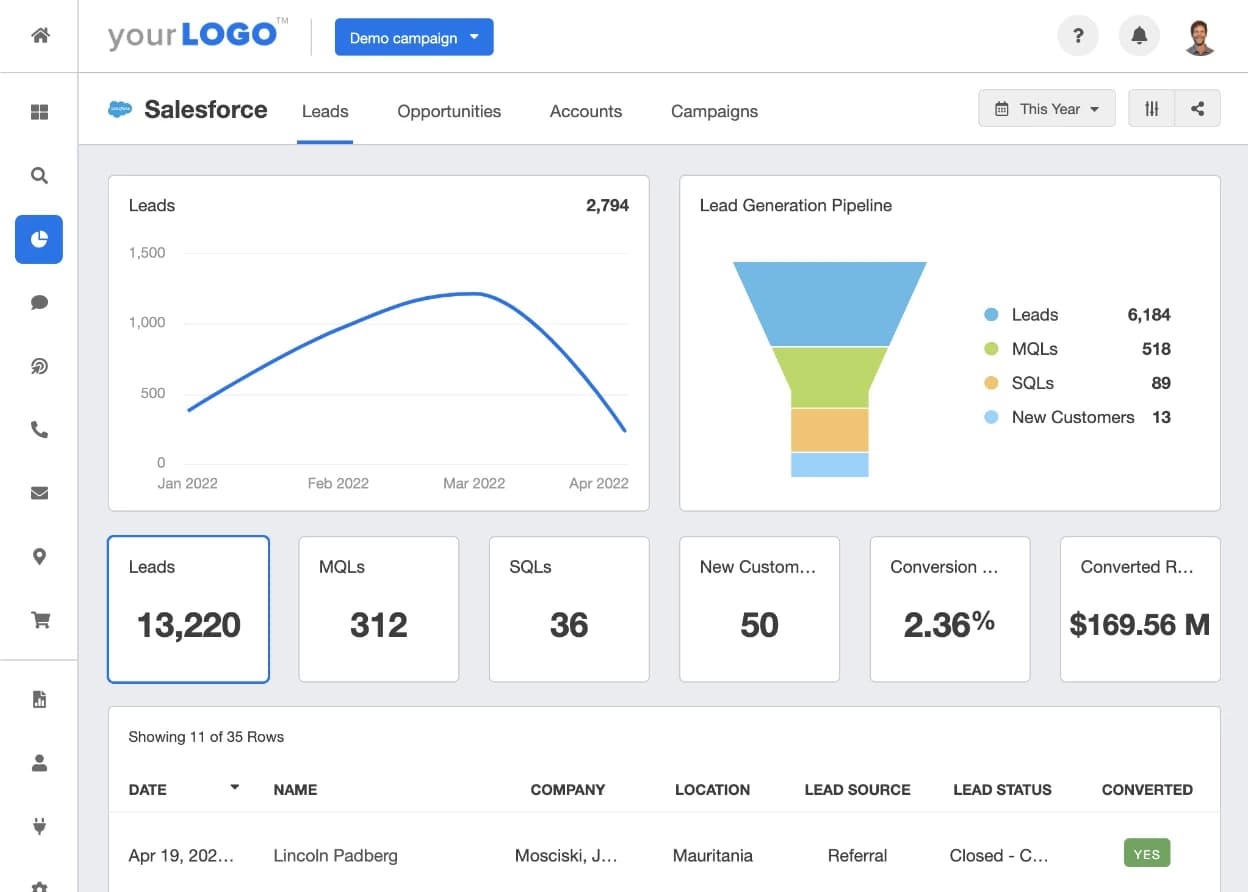Click the home icon in sidebar
1248x892 pixels.
(40, 36)
